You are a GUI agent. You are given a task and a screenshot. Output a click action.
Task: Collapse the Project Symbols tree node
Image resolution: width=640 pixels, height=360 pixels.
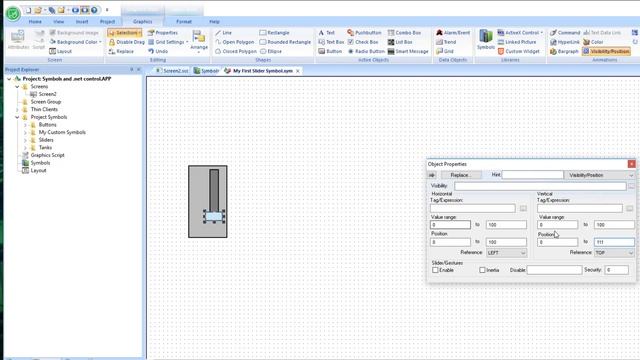[x=17, y=117]
